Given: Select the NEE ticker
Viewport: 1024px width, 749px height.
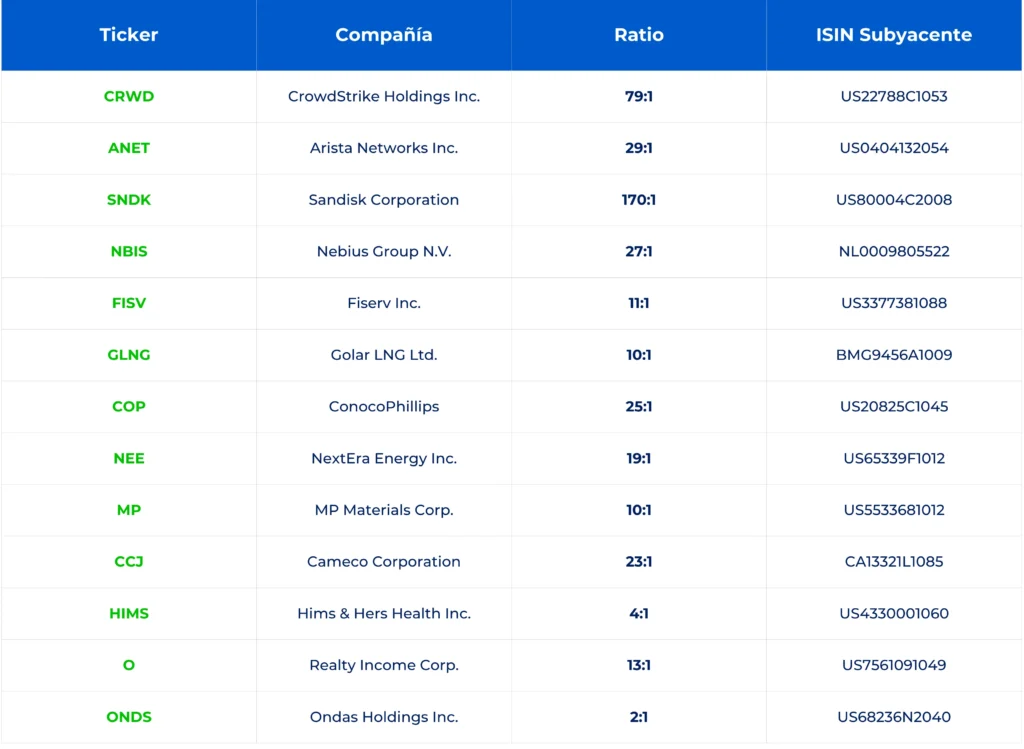Looking at the screenshot, I should (129, 458).
